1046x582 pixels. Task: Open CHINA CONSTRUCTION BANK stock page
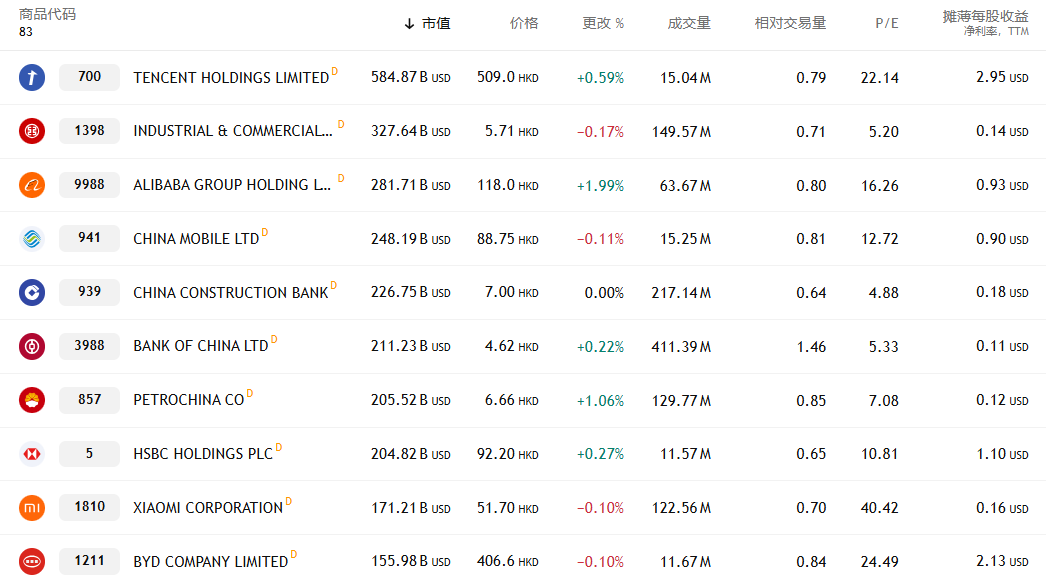point(231,293)
